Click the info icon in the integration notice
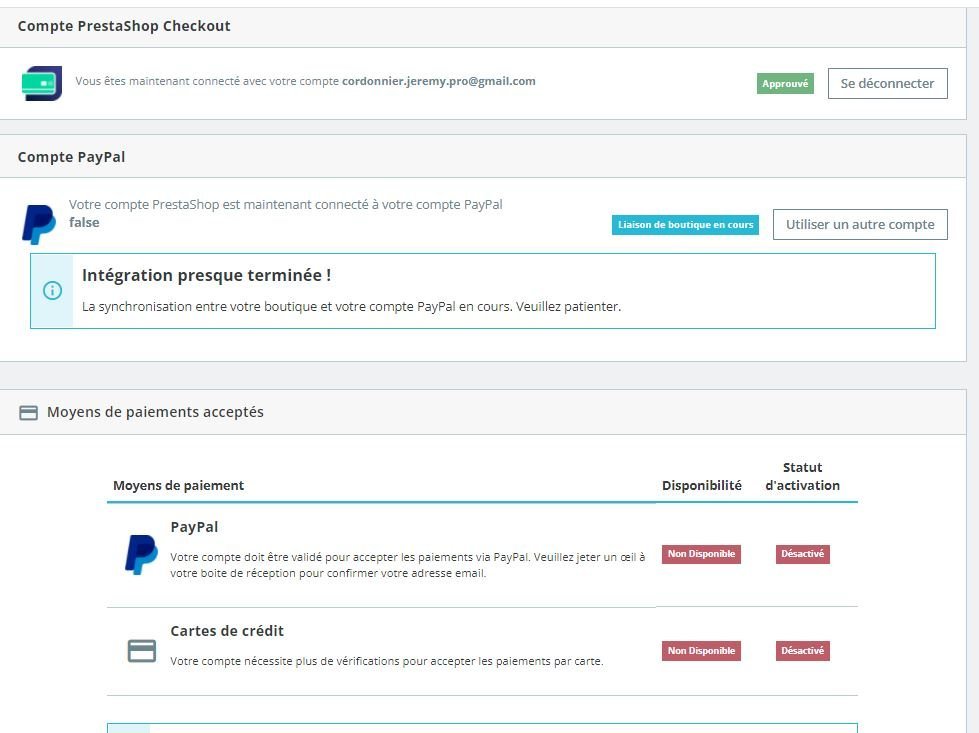Image resolution: width=979 pixels, height=733 pixels. pyautogui.click(x=52, y=290)
